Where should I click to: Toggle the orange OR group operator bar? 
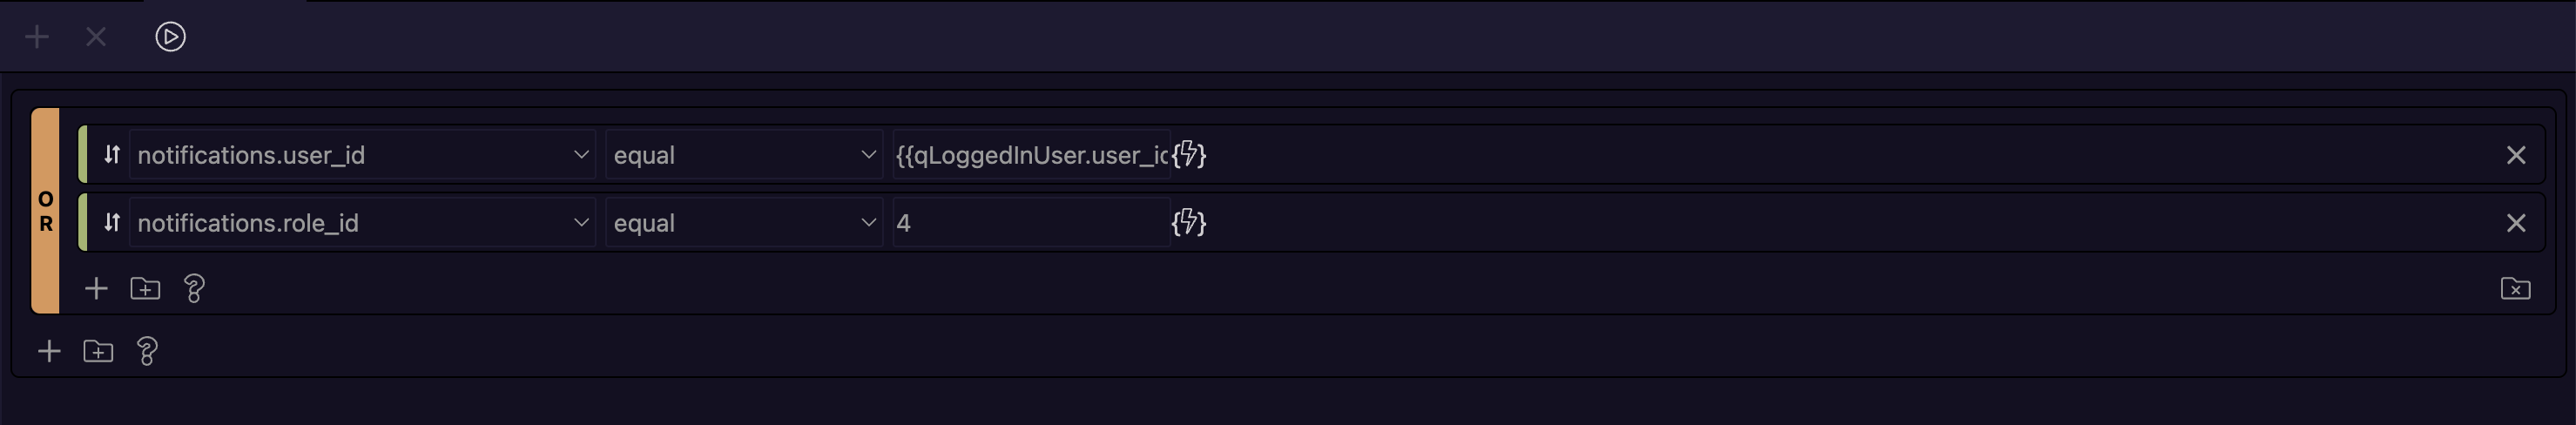point(46,211)
